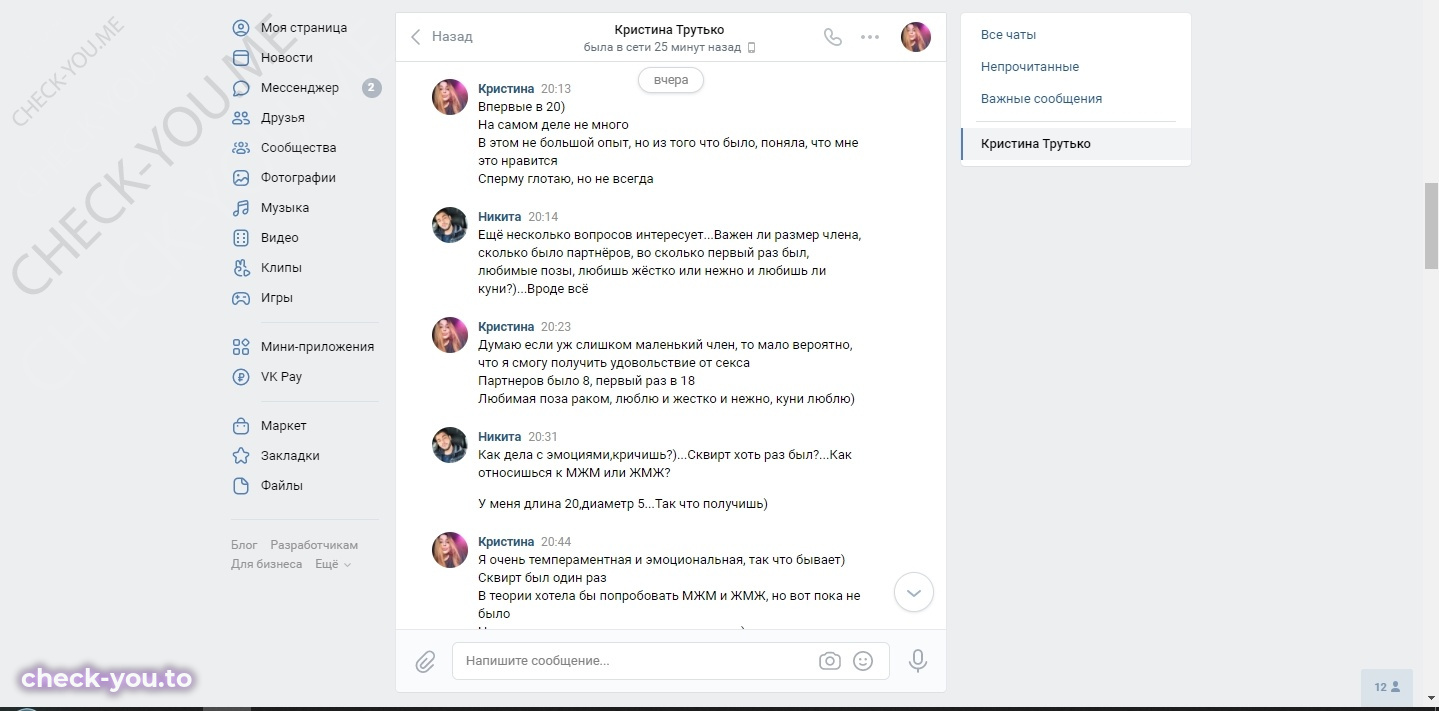The image size is (1439, 711).
Task: Jump to latest messages with down arrow
Action: [914, 592]
